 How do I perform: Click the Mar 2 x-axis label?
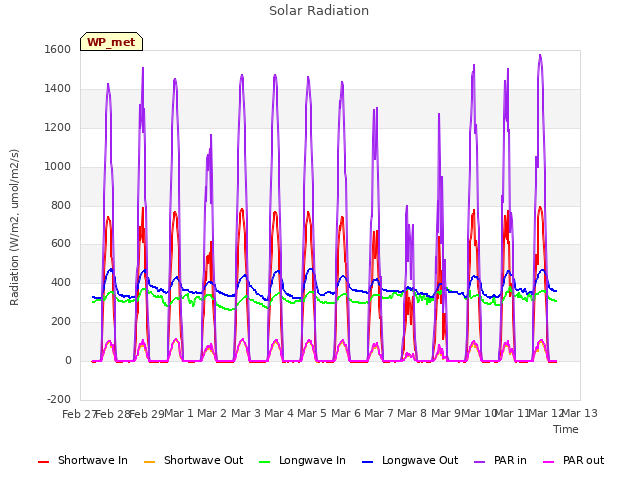click(x=212, y=413)
